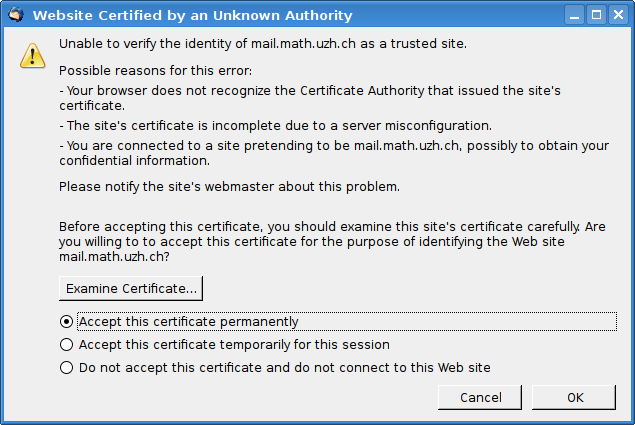Click the 'server misconfiguration' reason line
635x425 pixels.
point(275,126)
